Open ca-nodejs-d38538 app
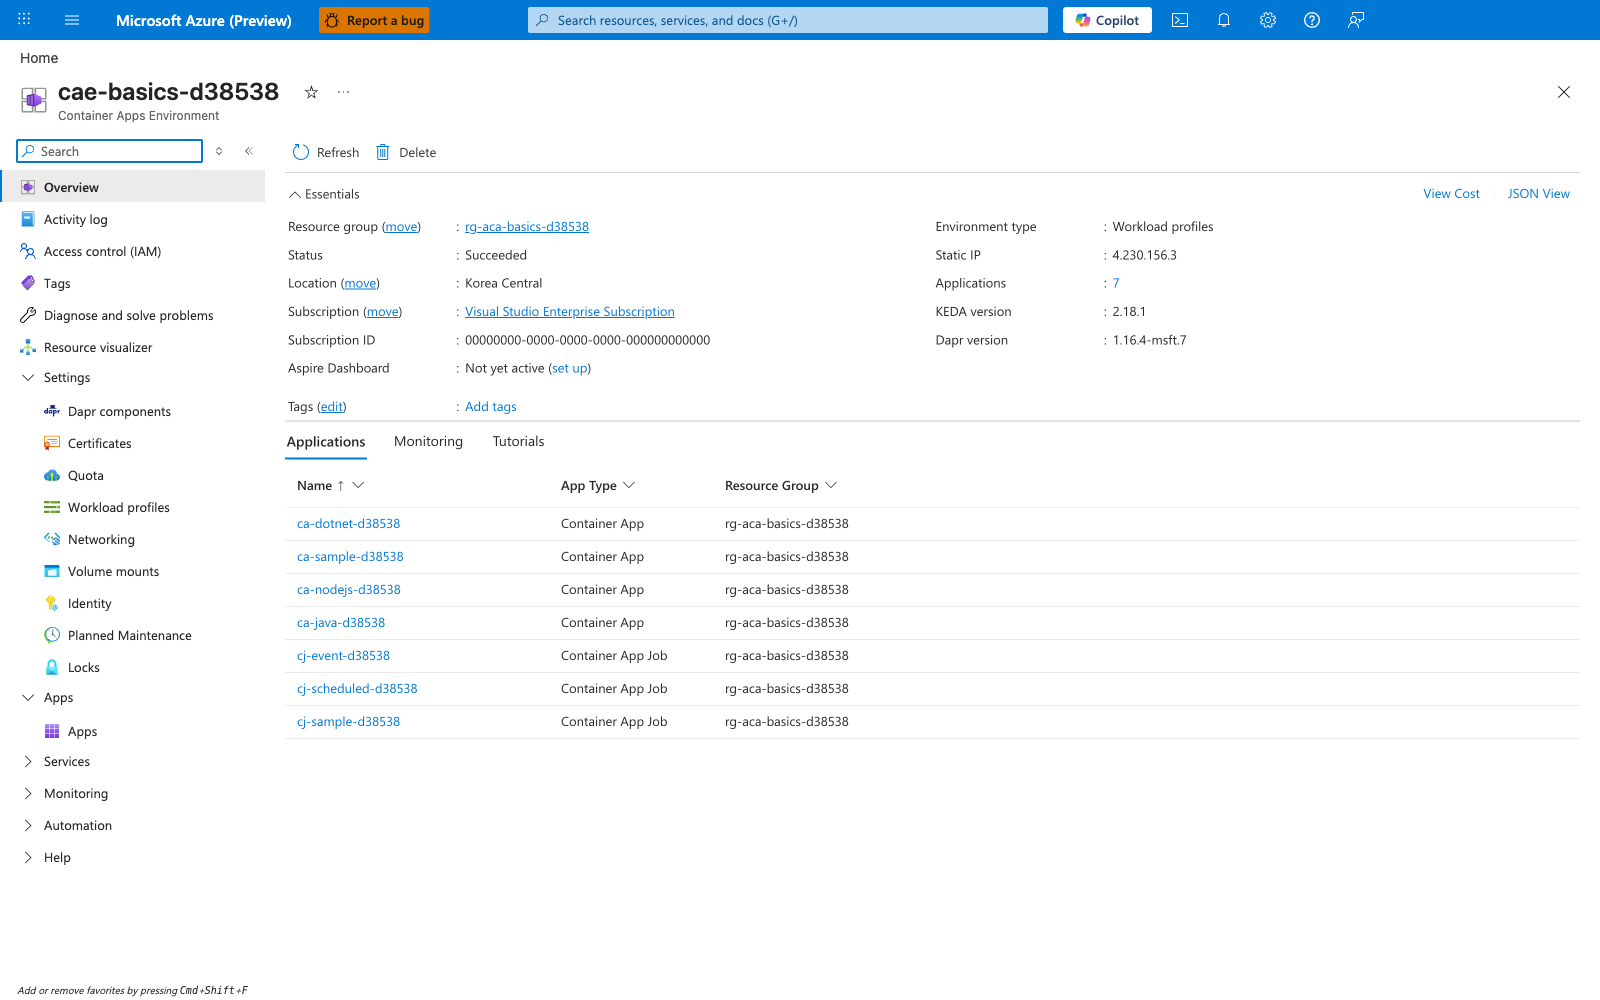 [x=349, y=590]
